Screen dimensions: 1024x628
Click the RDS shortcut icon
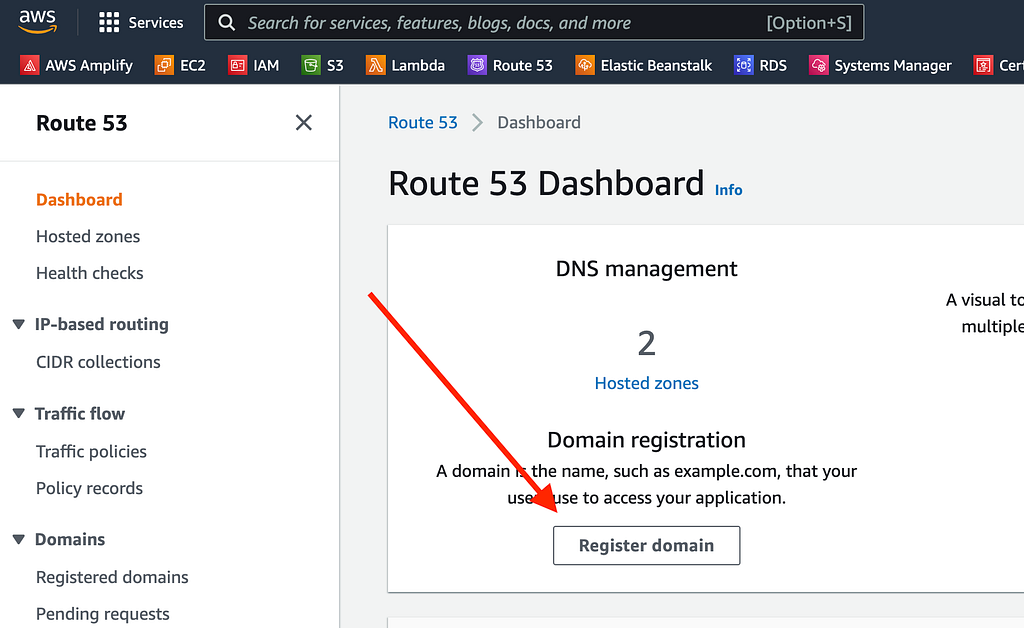[744, 65]
